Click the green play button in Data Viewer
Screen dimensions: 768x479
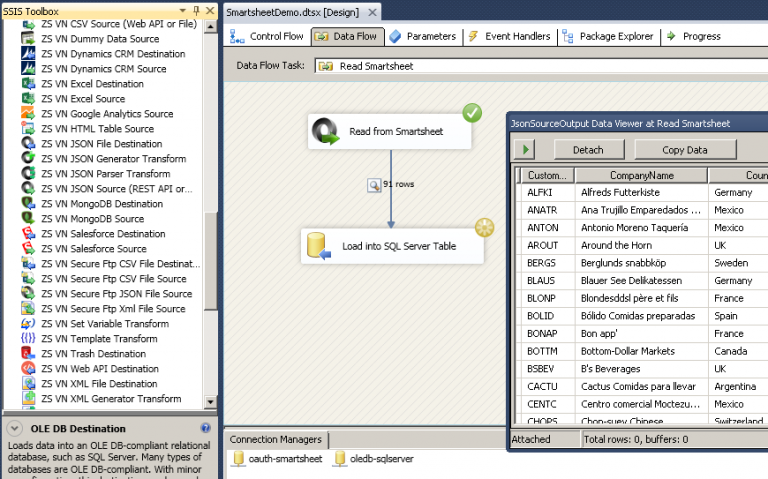[x=525, y=149]
